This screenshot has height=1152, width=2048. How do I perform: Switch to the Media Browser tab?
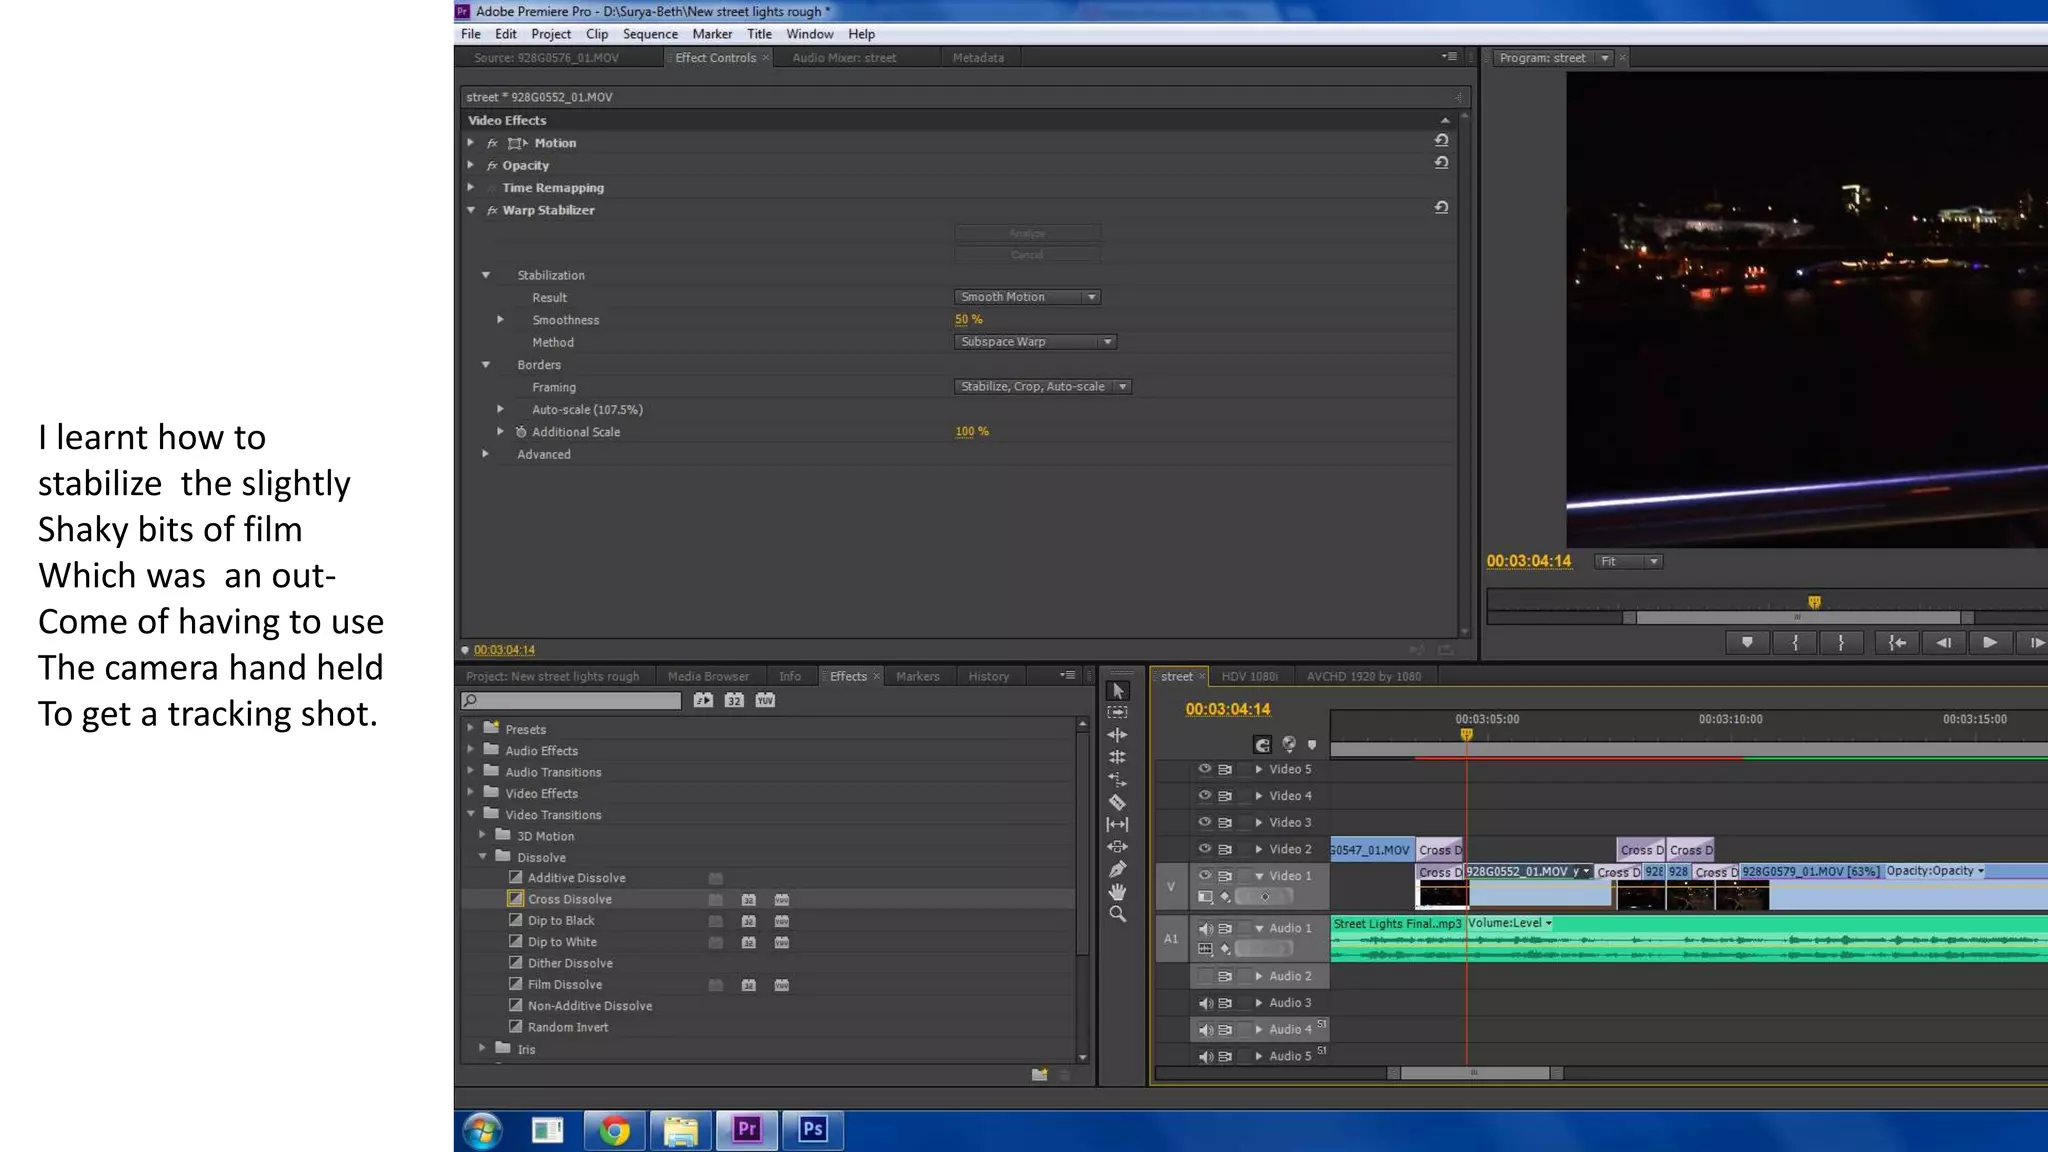point(707,677)
